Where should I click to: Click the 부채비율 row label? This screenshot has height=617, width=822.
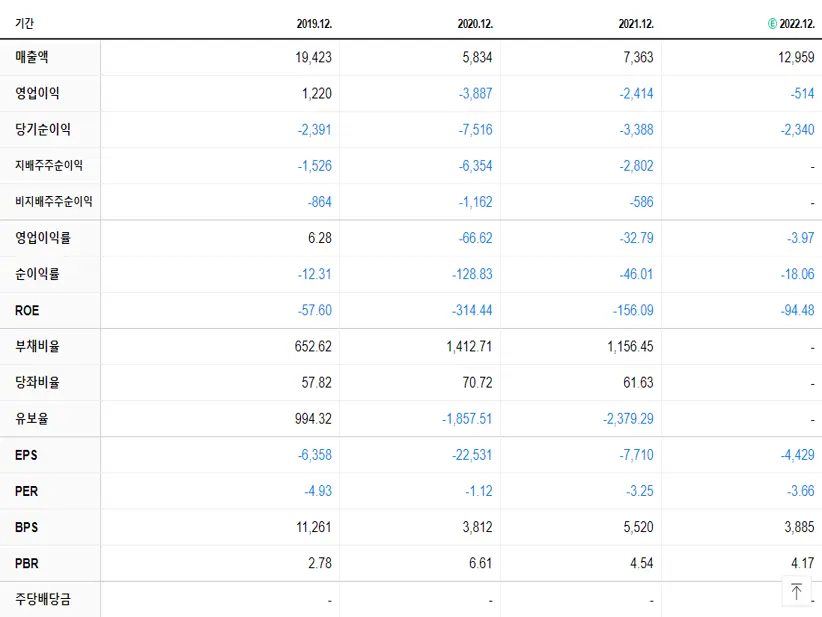[37, 346]
